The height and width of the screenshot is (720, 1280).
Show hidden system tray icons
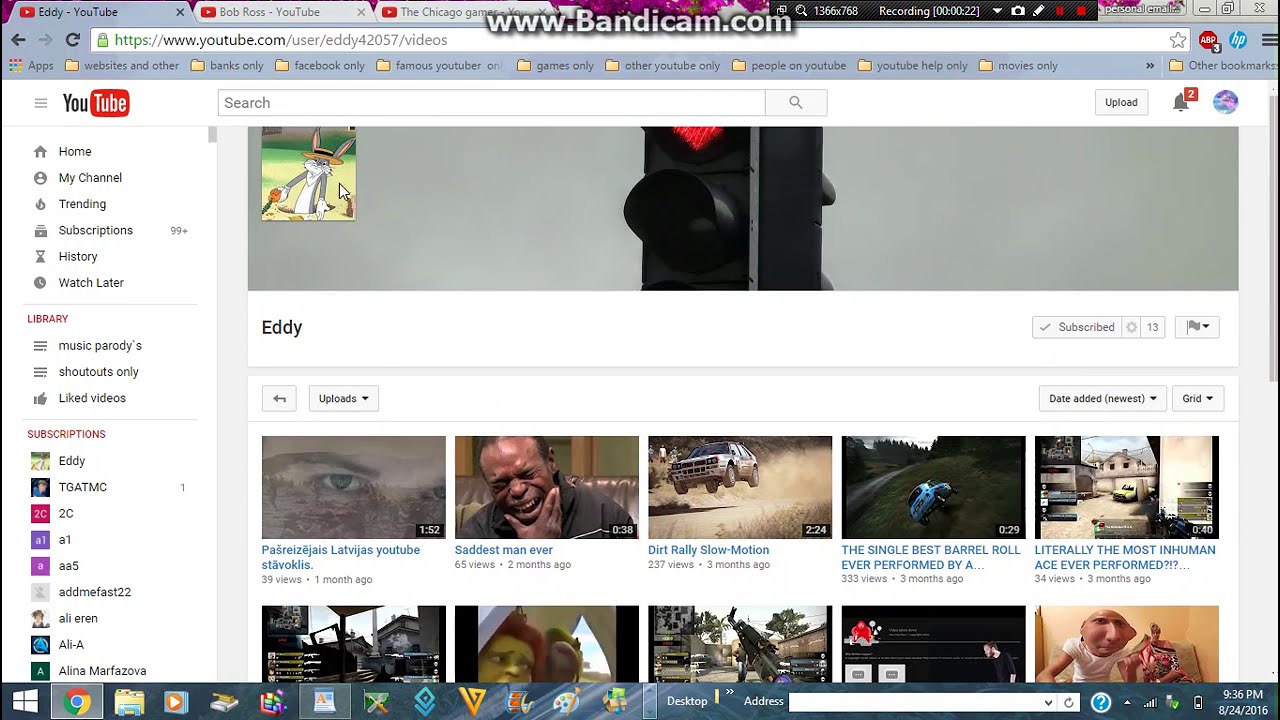1128,702
